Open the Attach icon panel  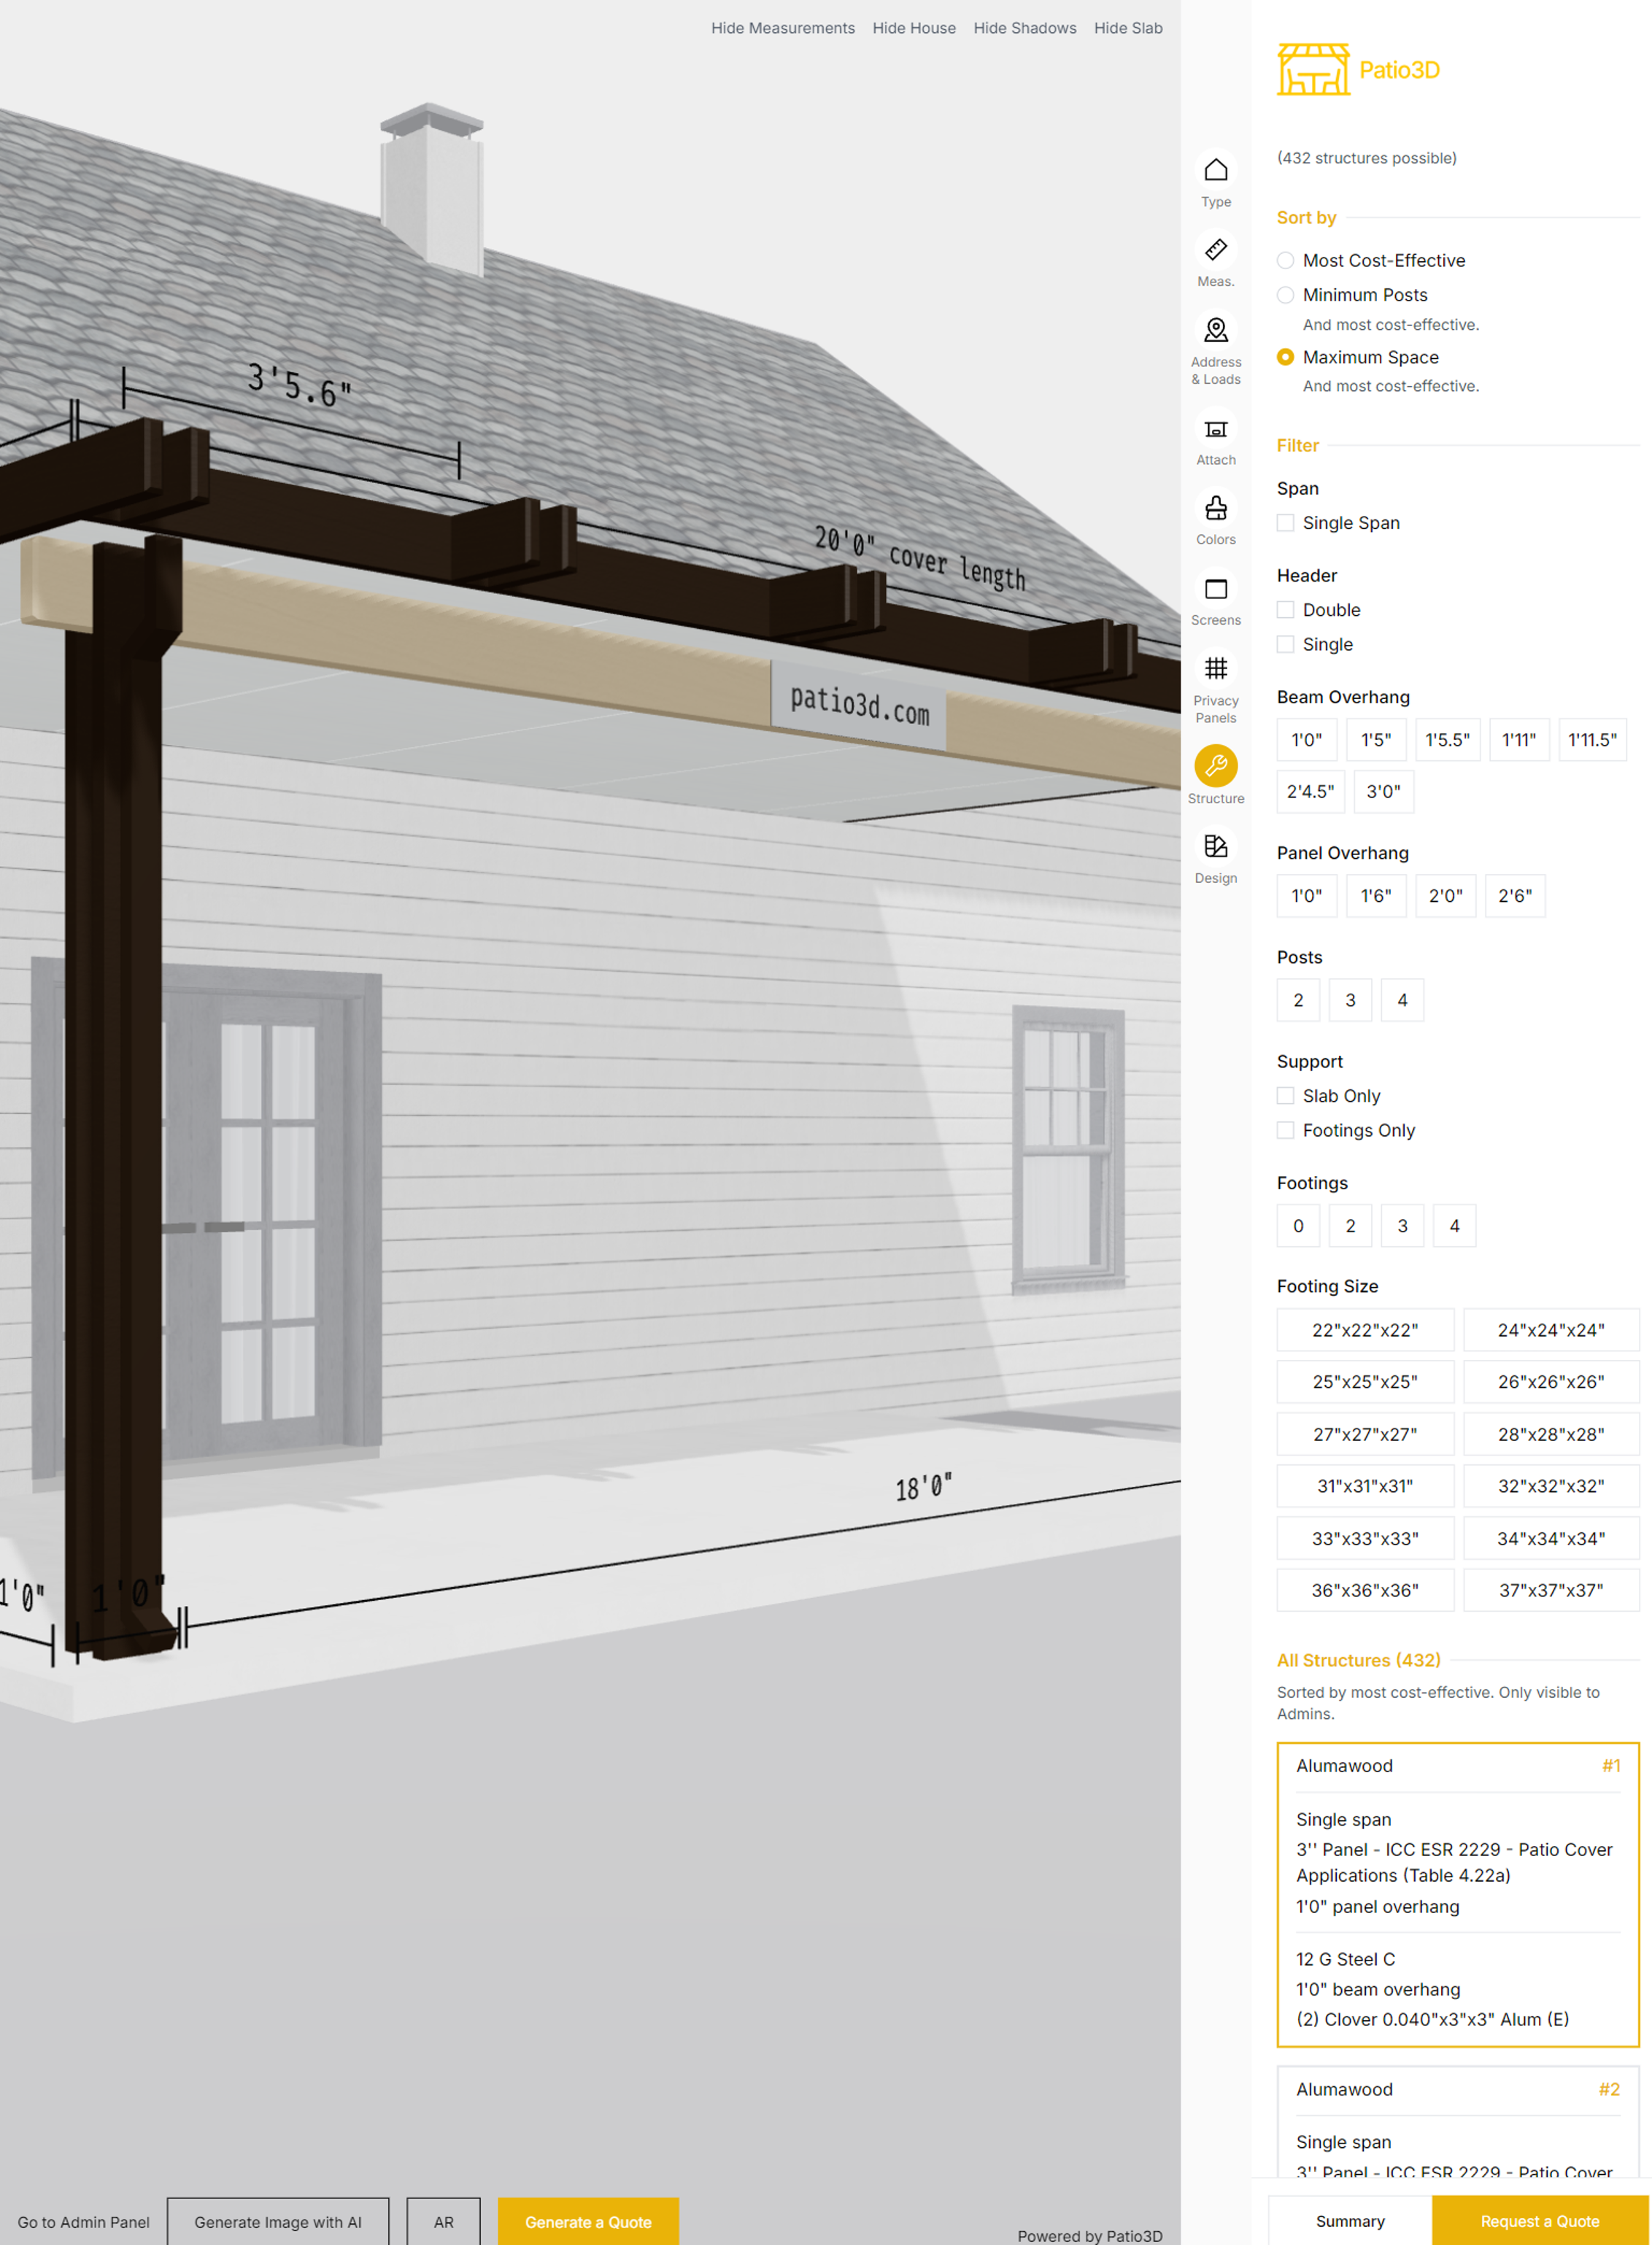point(1215,429)
